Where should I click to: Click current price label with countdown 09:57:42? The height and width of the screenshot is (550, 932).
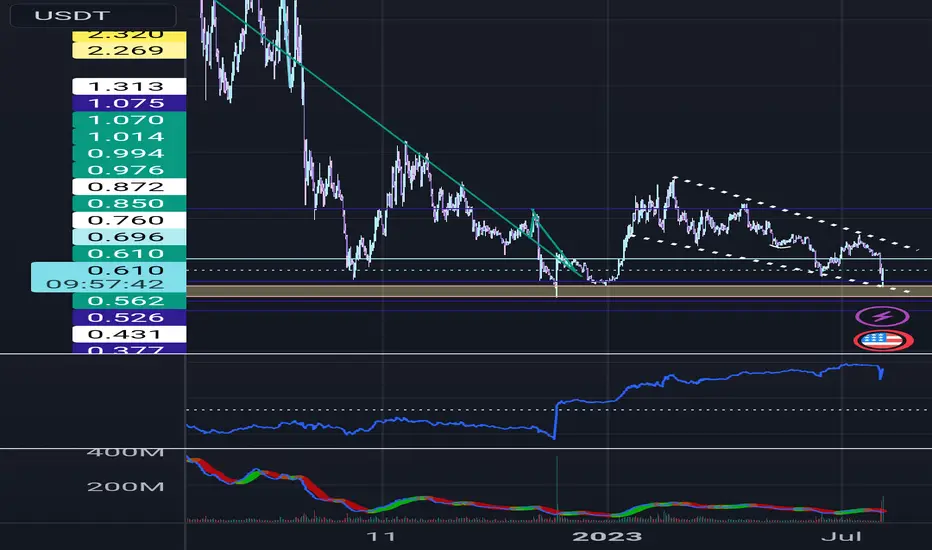[x=108, y=277]
